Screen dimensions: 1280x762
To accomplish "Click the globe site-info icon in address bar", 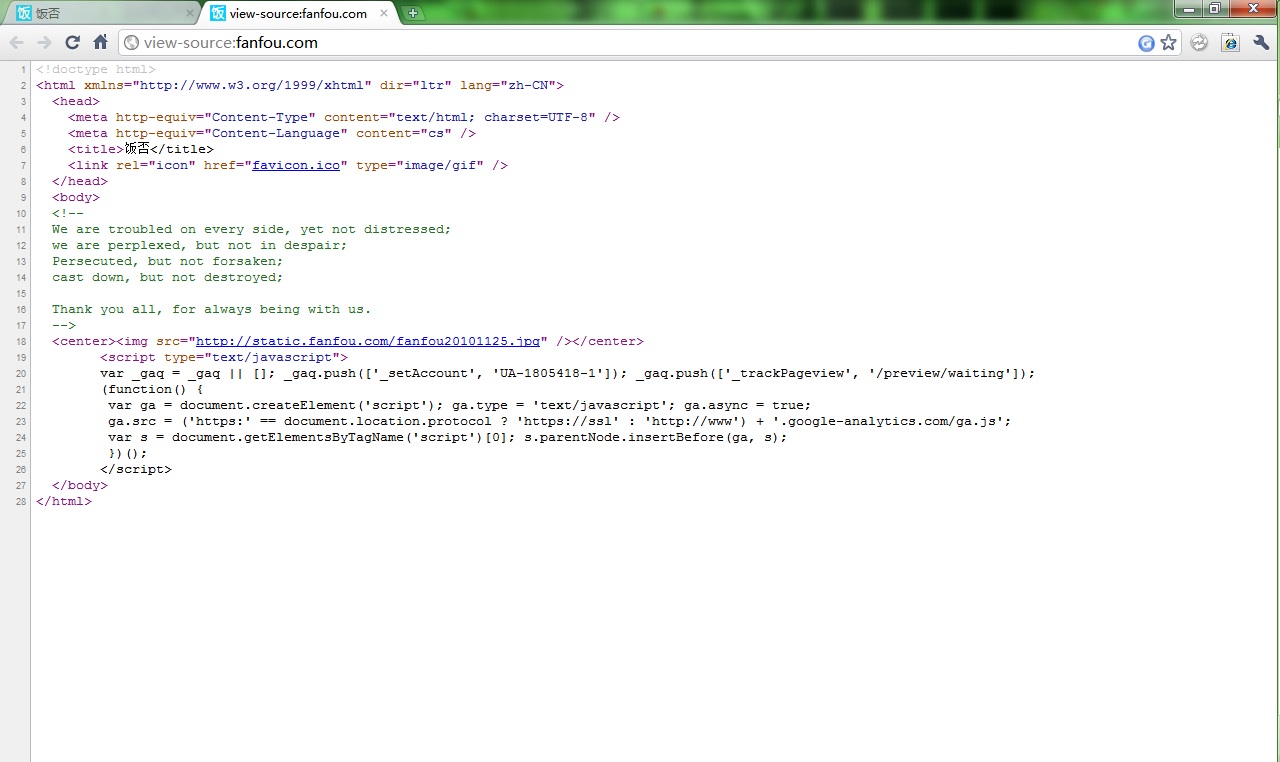I will pyautogui.click(x=130, y=43).
